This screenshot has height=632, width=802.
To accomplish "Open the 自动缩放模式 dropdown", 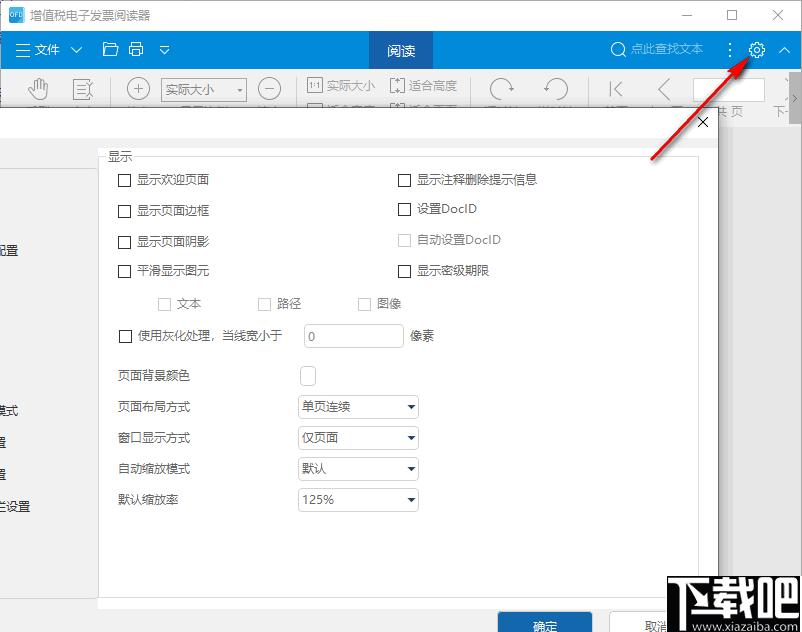I will point(358,469).
